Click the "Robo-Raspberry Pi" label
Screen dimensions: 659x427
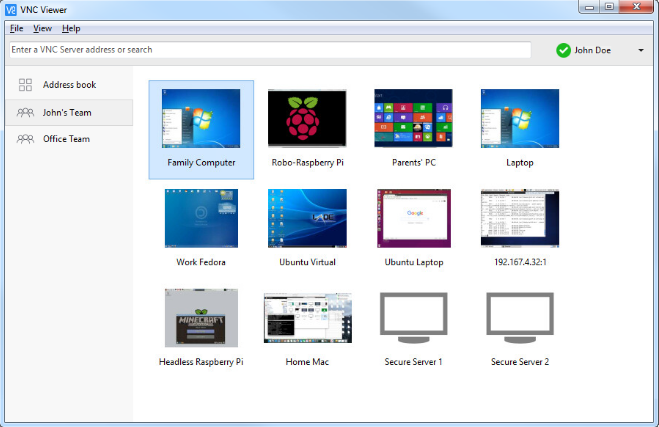pos(307,162)
